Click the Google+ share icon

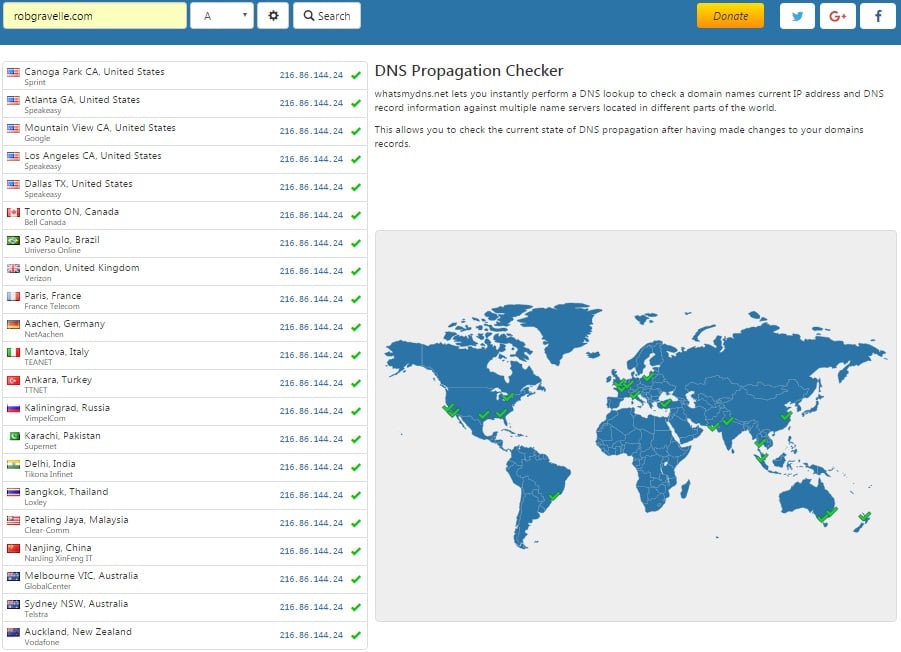click(x=837, y=15)
